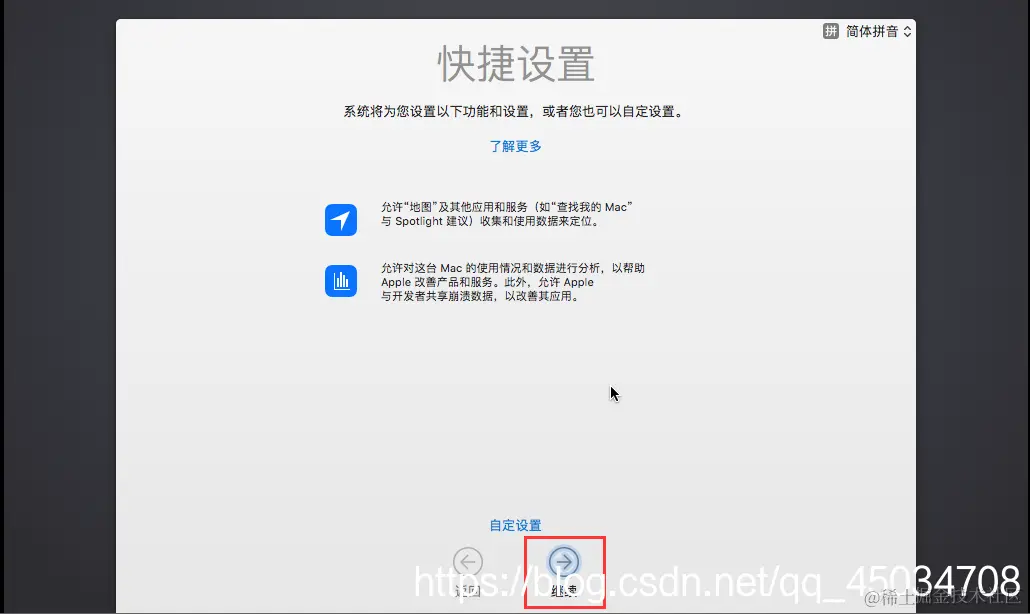Click the forward arrow inside the red box

click(x=565, y=562)
